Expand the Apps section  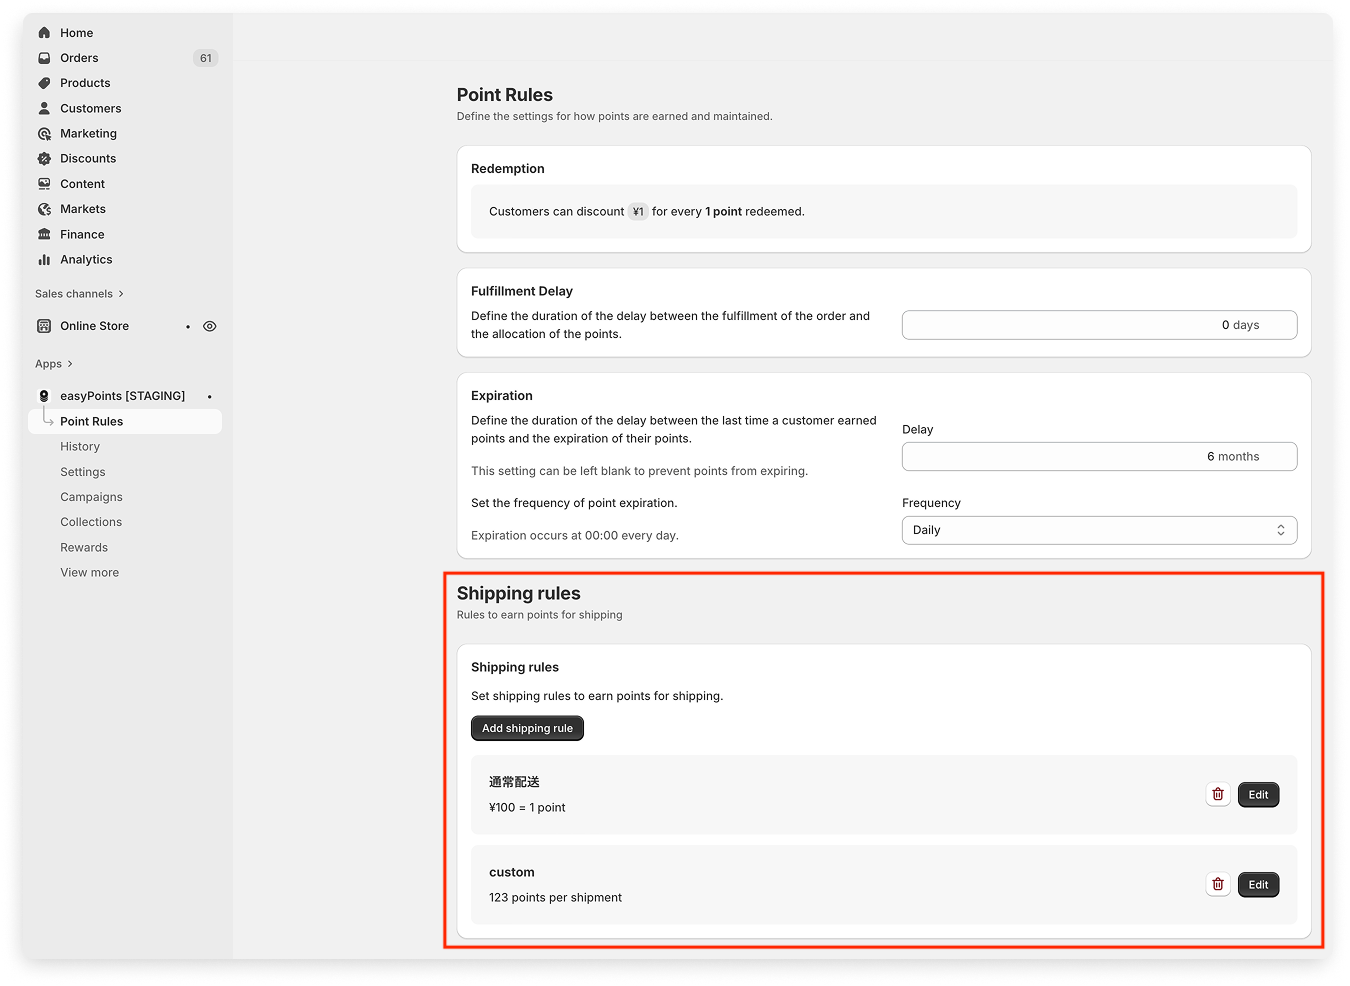pos(54,364)
